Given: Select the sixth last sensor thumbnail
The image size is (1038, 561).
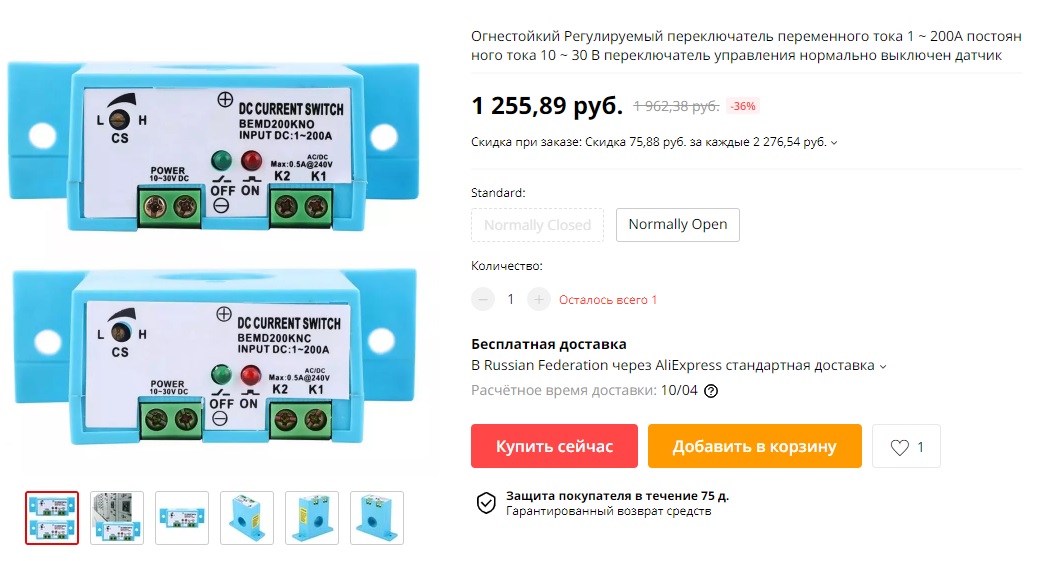Looking at the screenshot, I should pos(376,518).
